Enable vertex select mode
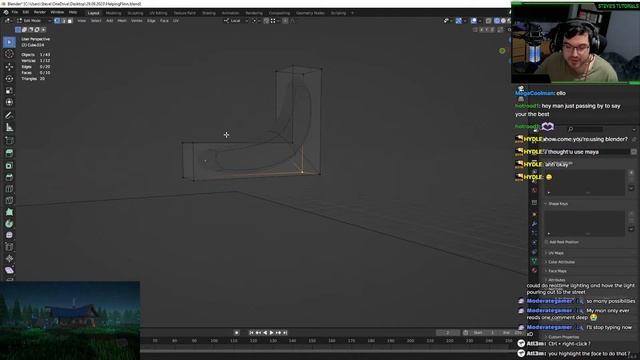 click(57, 20)
